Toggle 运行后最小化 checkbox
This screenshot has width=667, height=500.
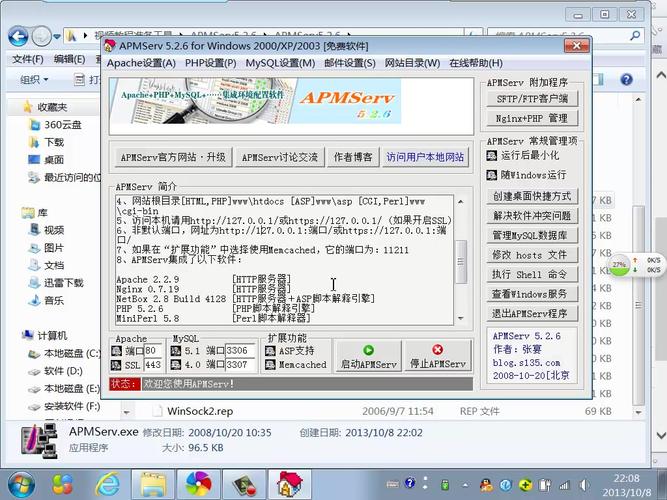(492, 155)
